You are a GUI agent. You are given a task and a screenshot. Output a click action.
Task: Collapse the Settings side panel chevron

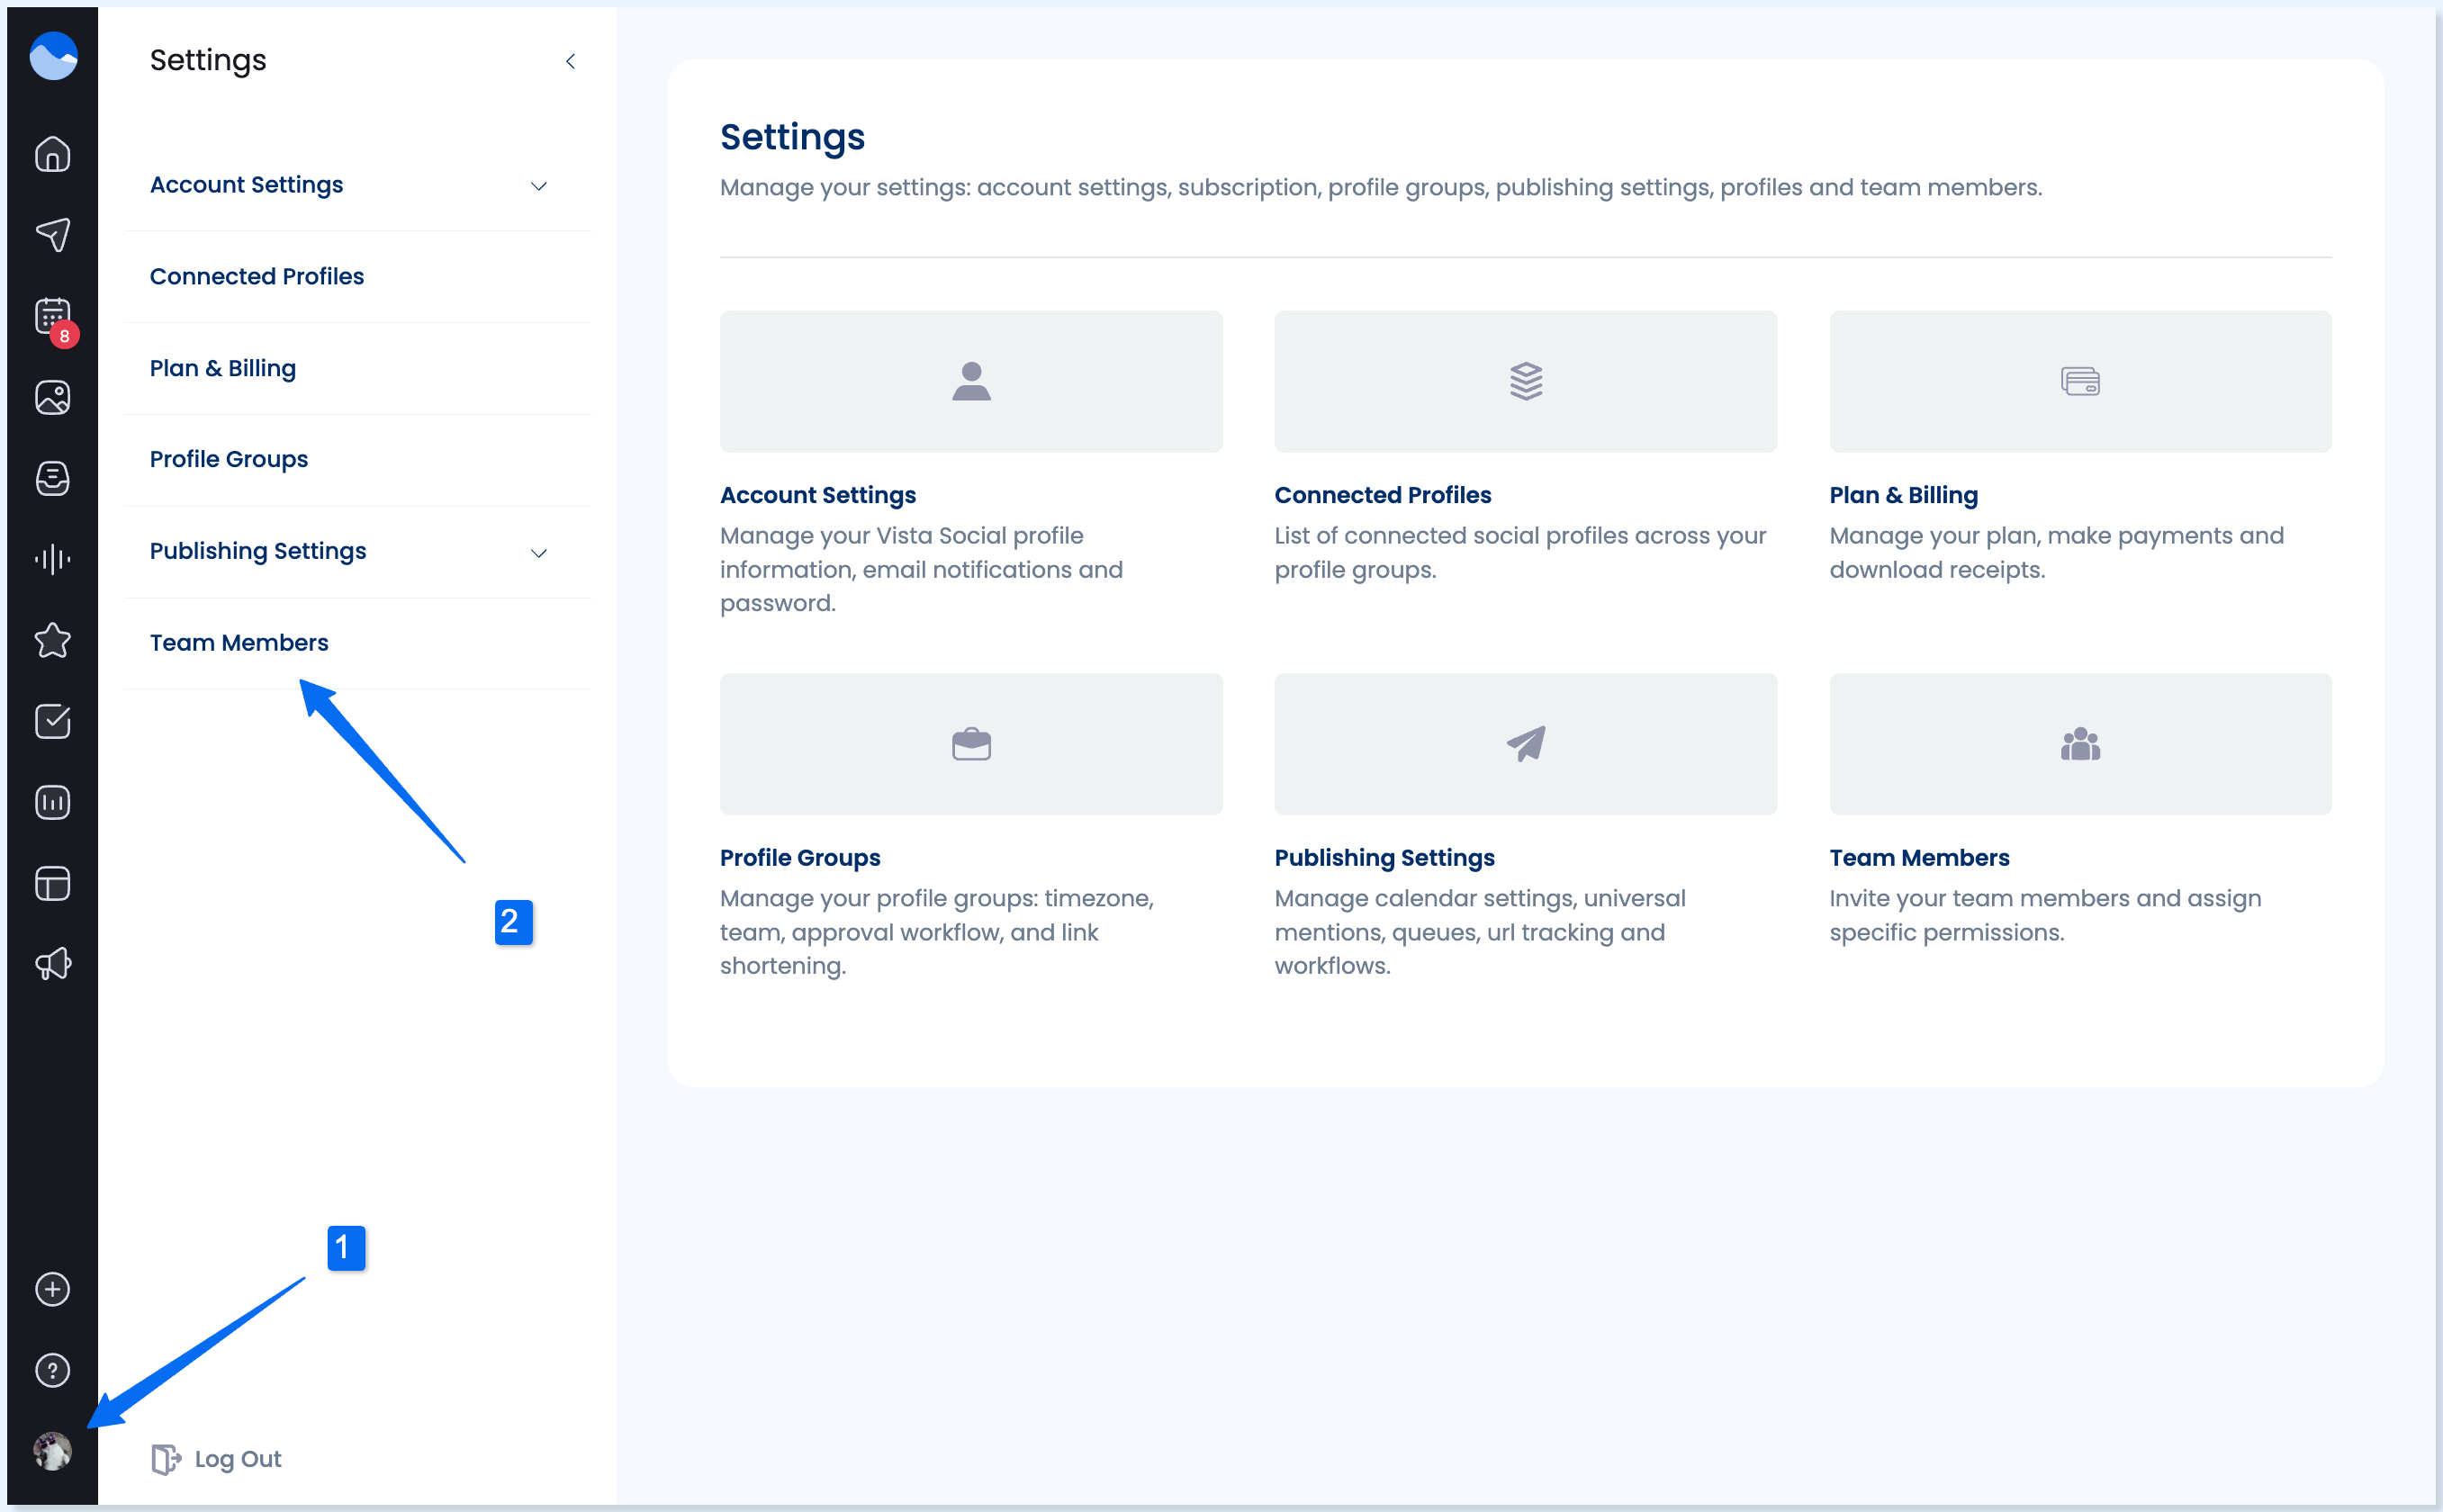[x=570, y=62]
